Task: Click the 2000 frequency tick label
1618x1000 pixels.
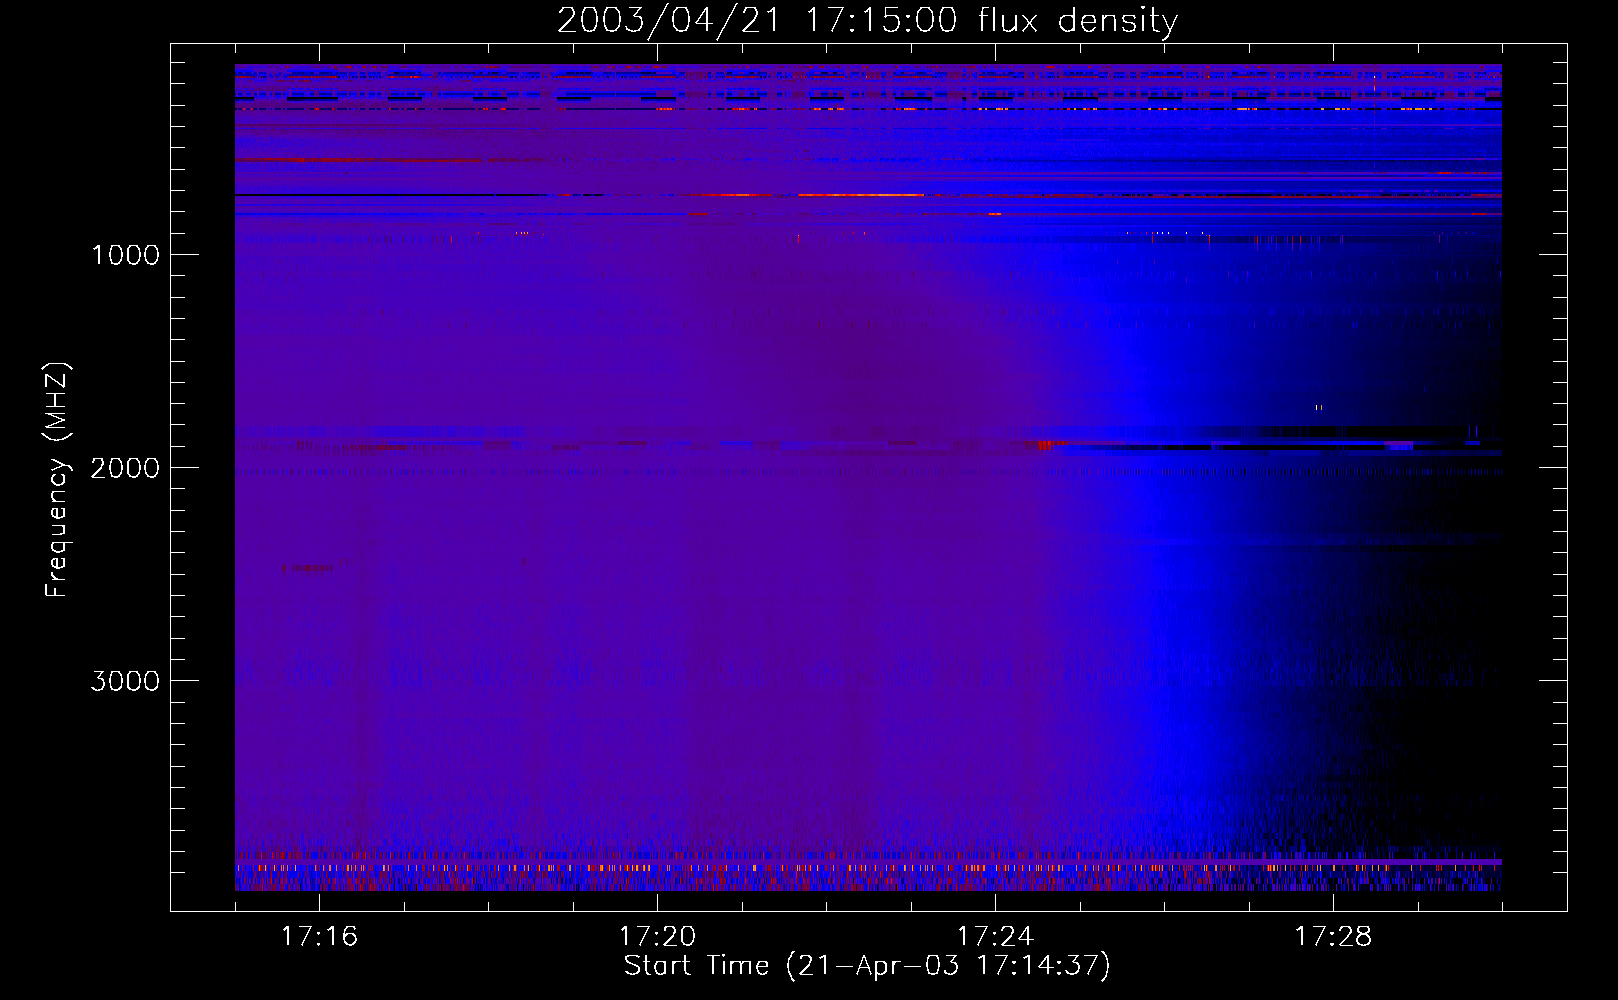Action: tap(124, 468)
